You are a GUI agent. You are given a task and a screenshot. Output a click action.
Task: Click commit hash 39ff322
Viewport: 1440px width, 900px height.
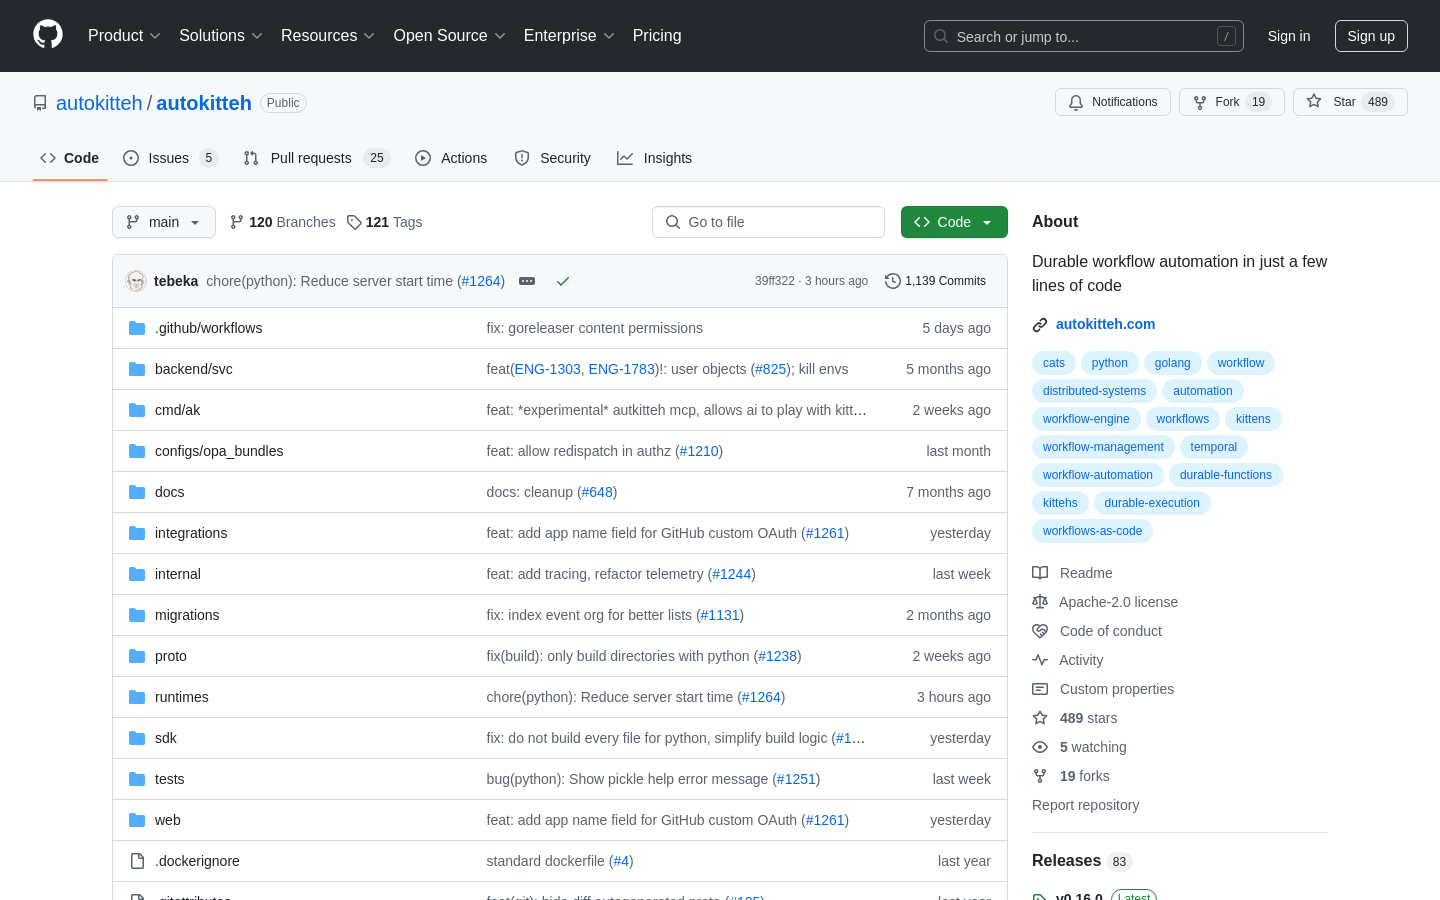[x=775, y=281]
